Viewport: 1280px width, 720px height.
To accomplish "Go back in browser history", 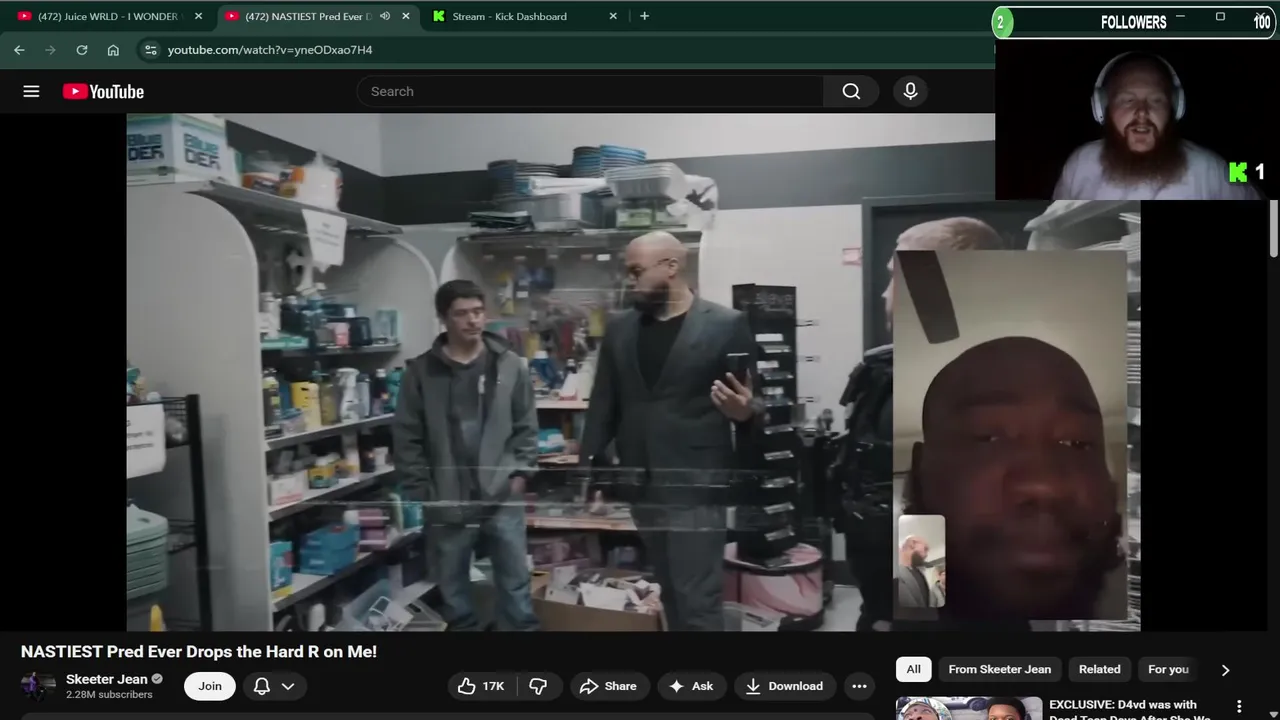I will click(19, 50).
